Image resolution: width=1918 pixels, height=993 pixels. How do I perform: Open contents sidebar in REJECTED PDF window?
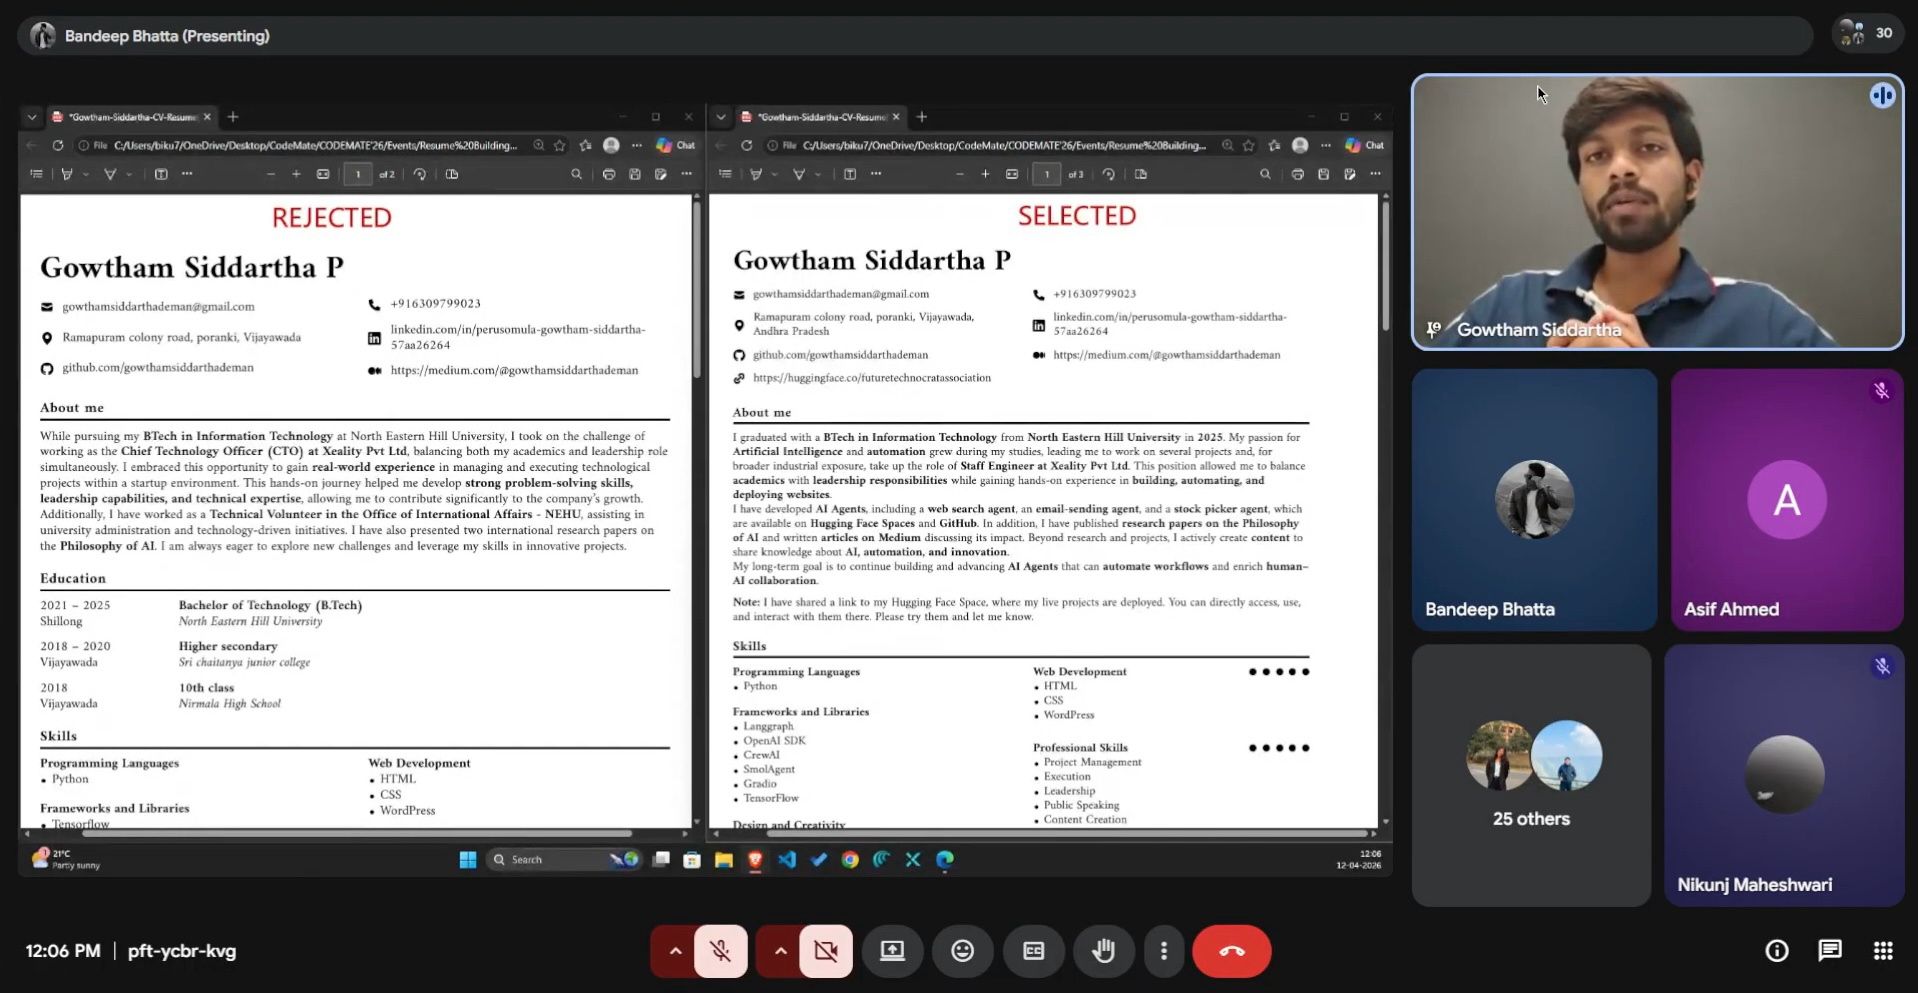tap(36, 174)
